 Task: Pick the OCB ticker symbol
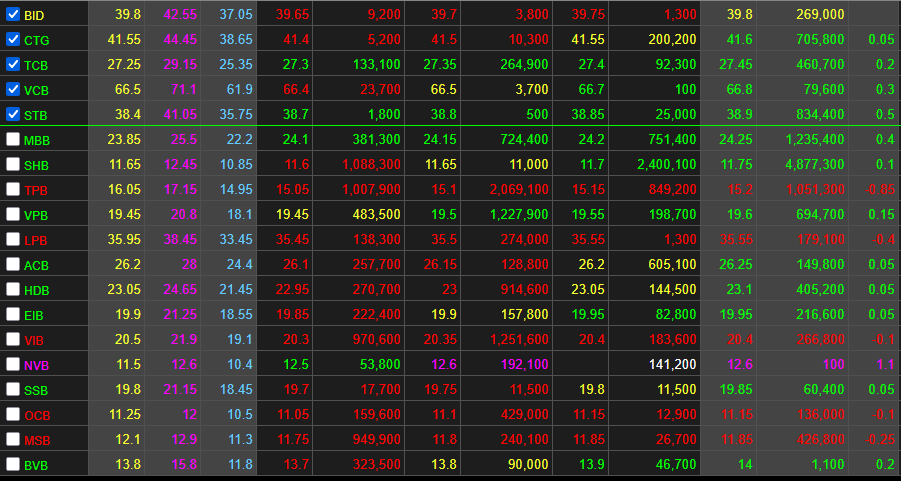pyautogui.click(x=37, y=415)
